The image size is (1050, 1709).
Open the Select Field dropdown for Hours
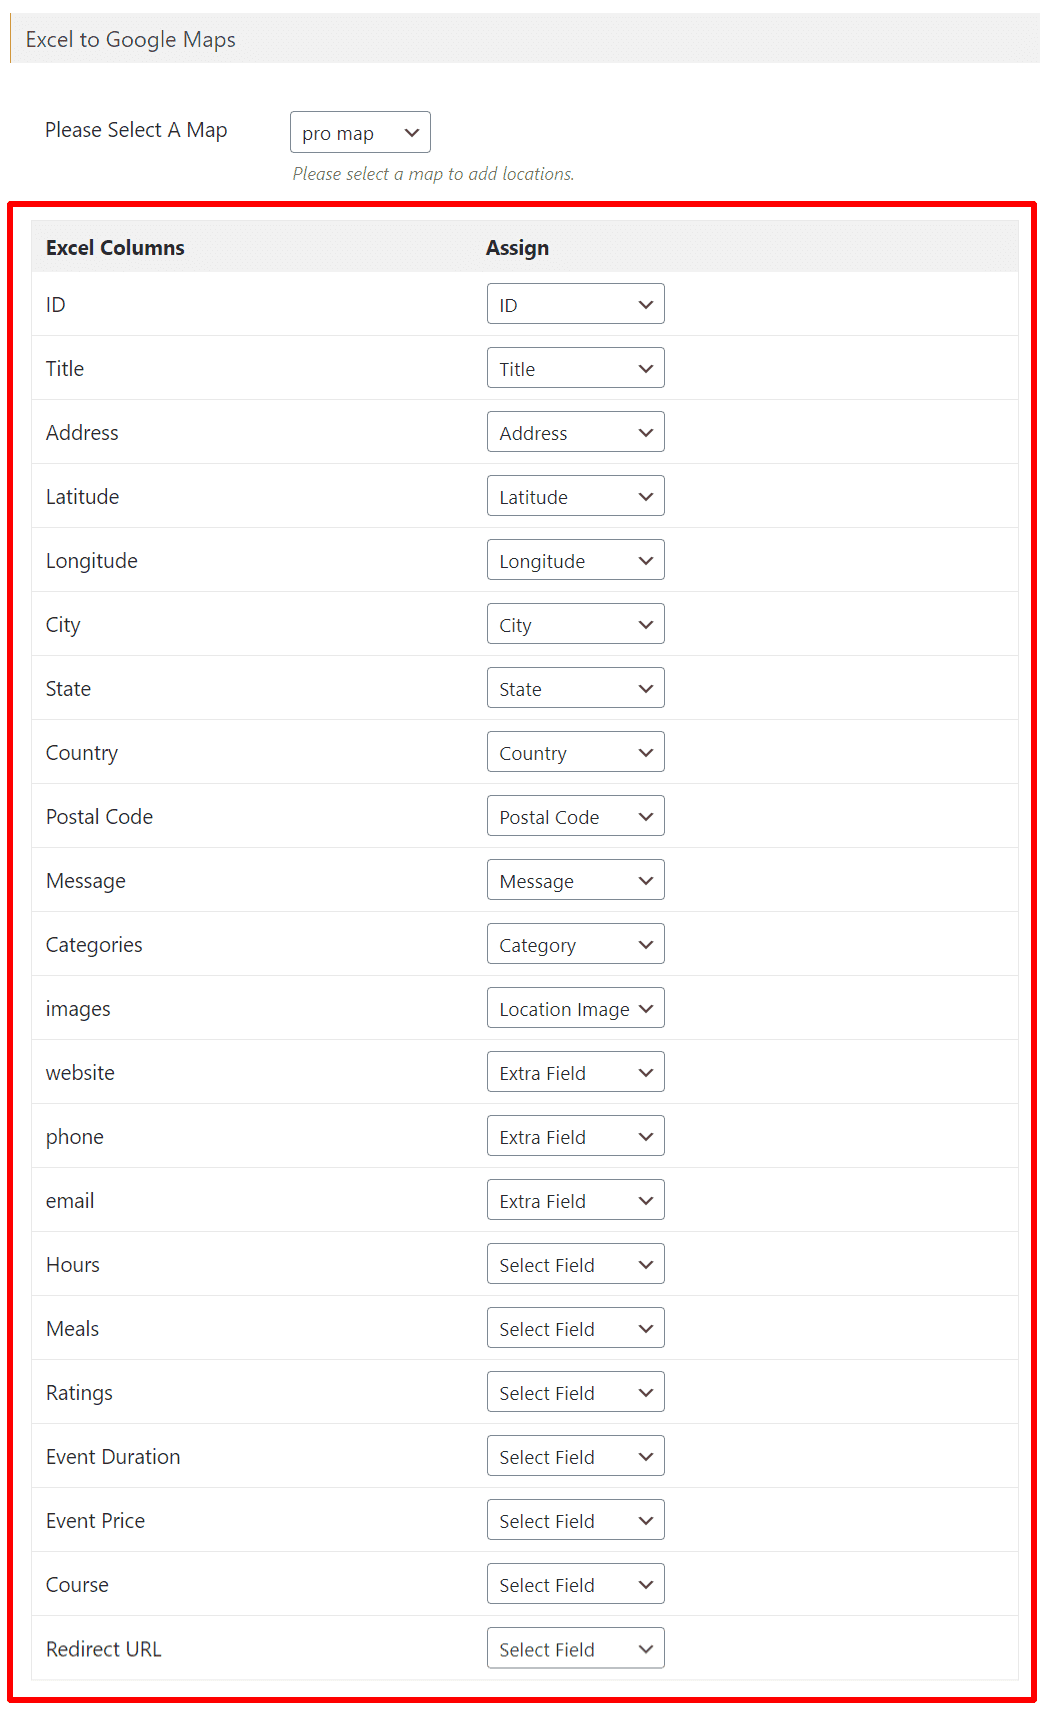pyautogui.click(x=575, y=1263)
